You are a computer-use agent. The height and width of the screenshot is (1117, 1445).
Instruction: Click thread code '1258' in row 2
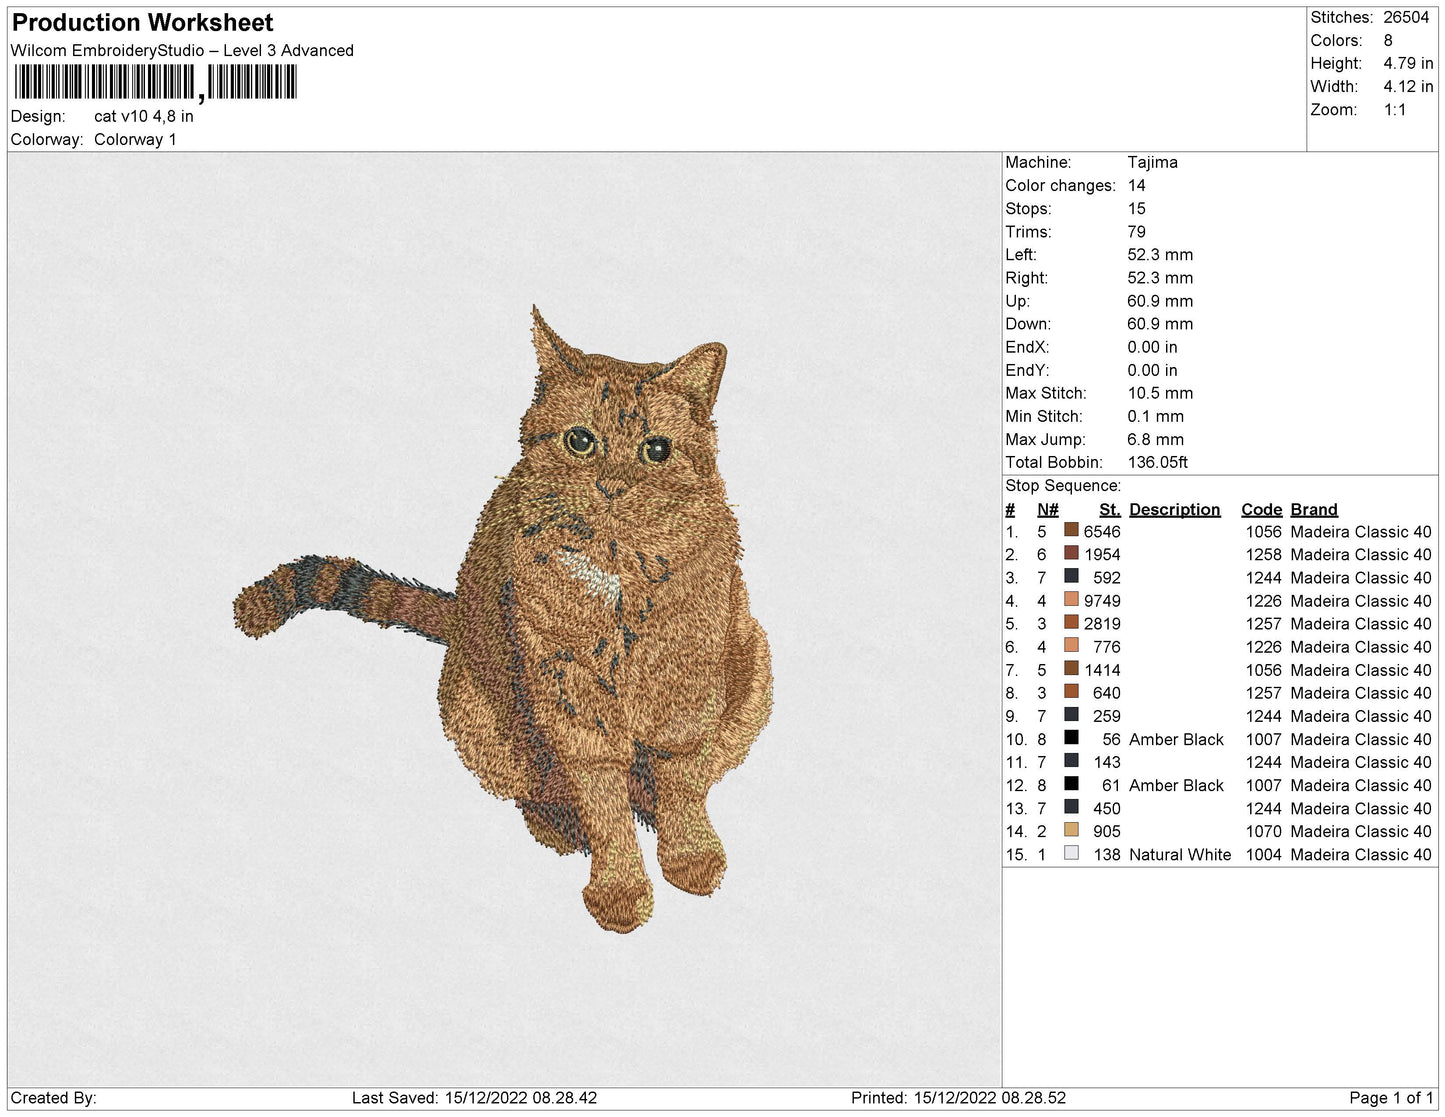[x=1264, y=555]
